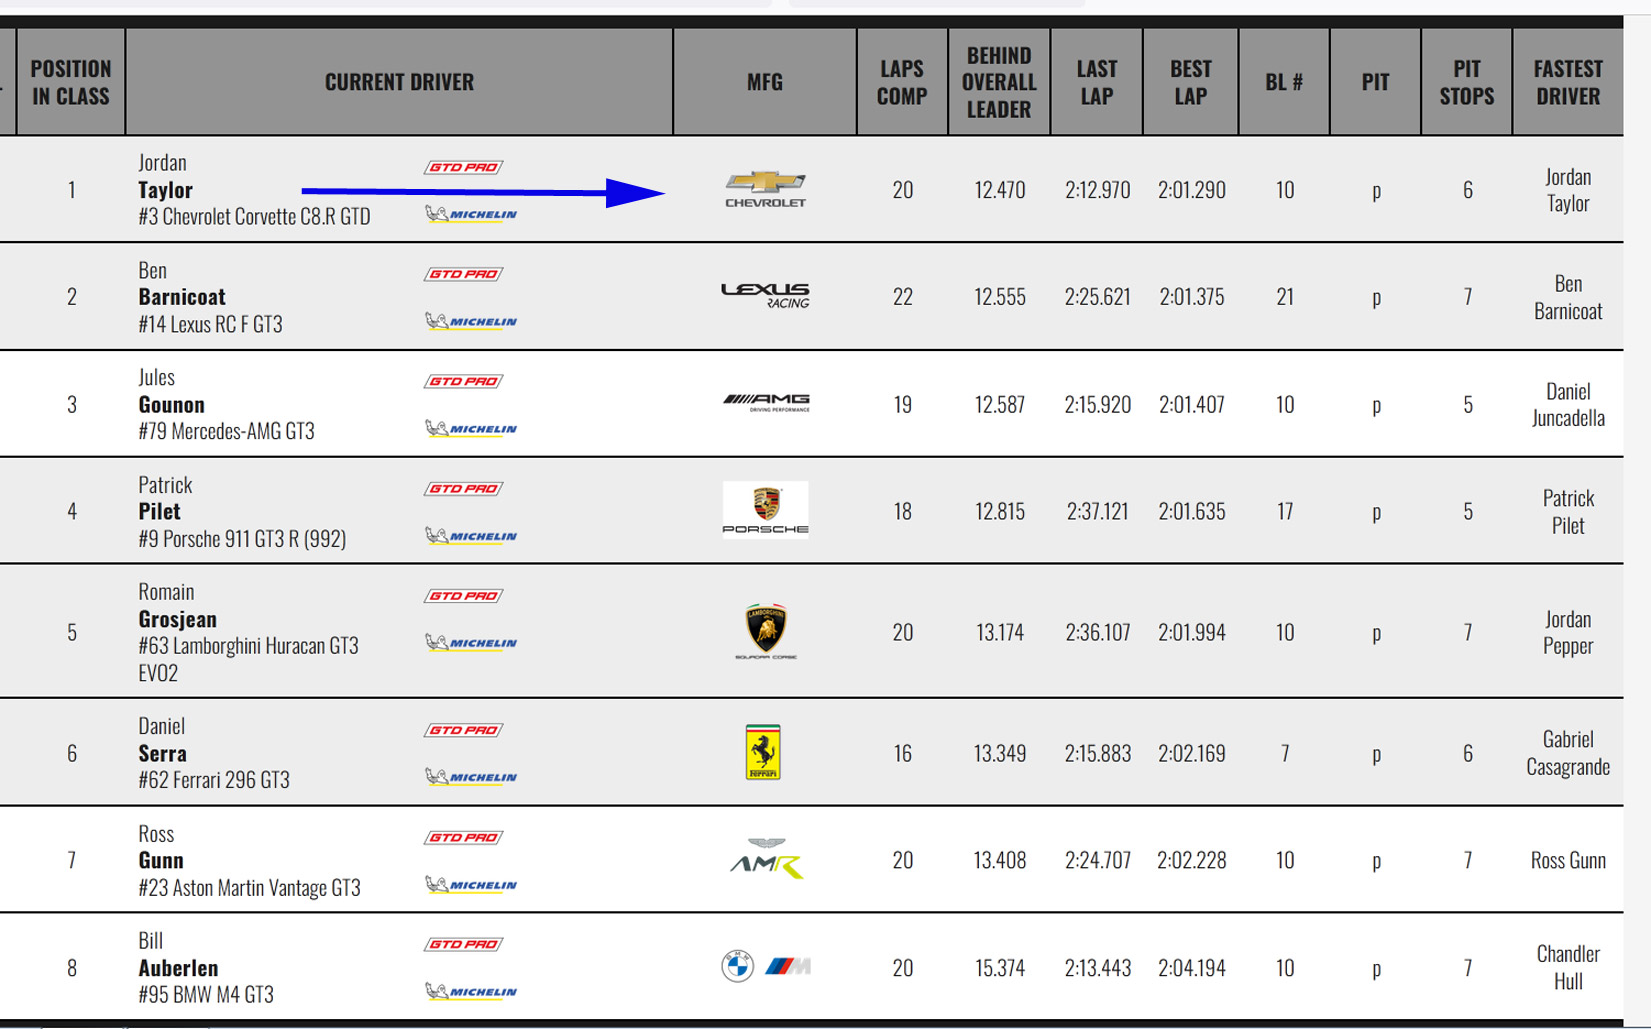
Task: Click Bill Auberlen driver name
Action: coord(178,968)
